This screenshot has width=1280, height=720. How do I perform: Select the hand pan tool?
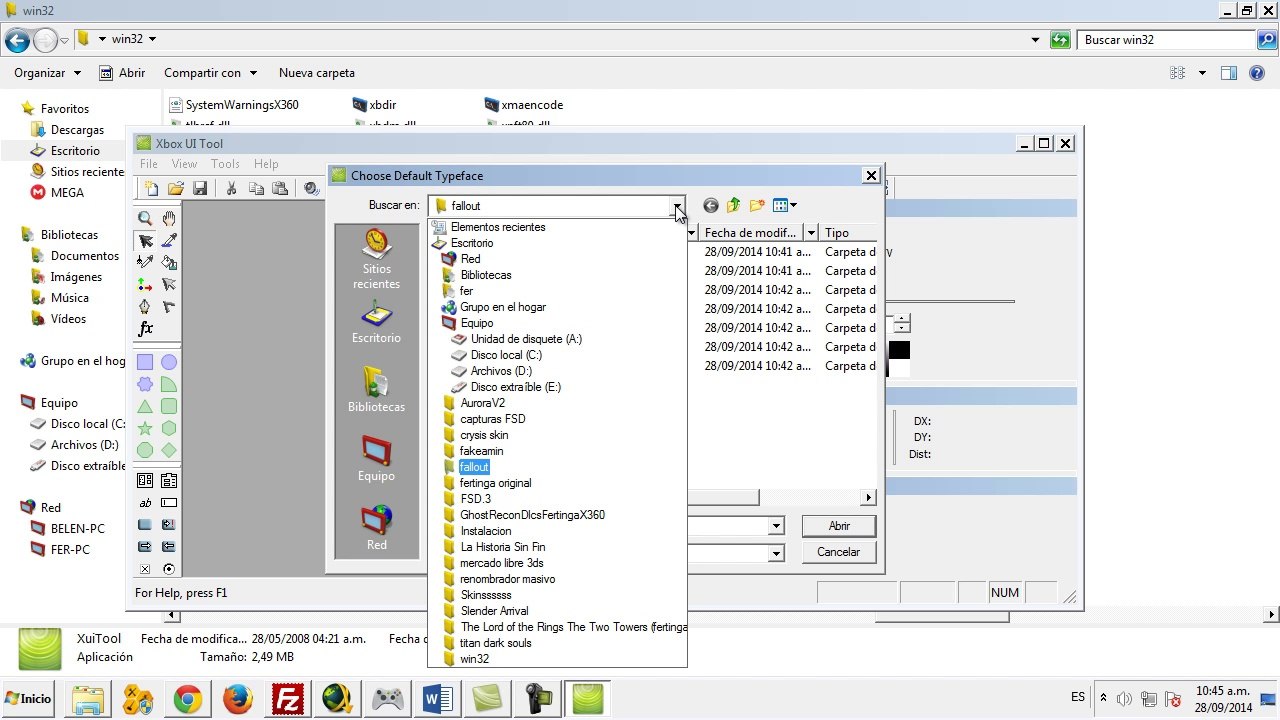coord(169,218)
